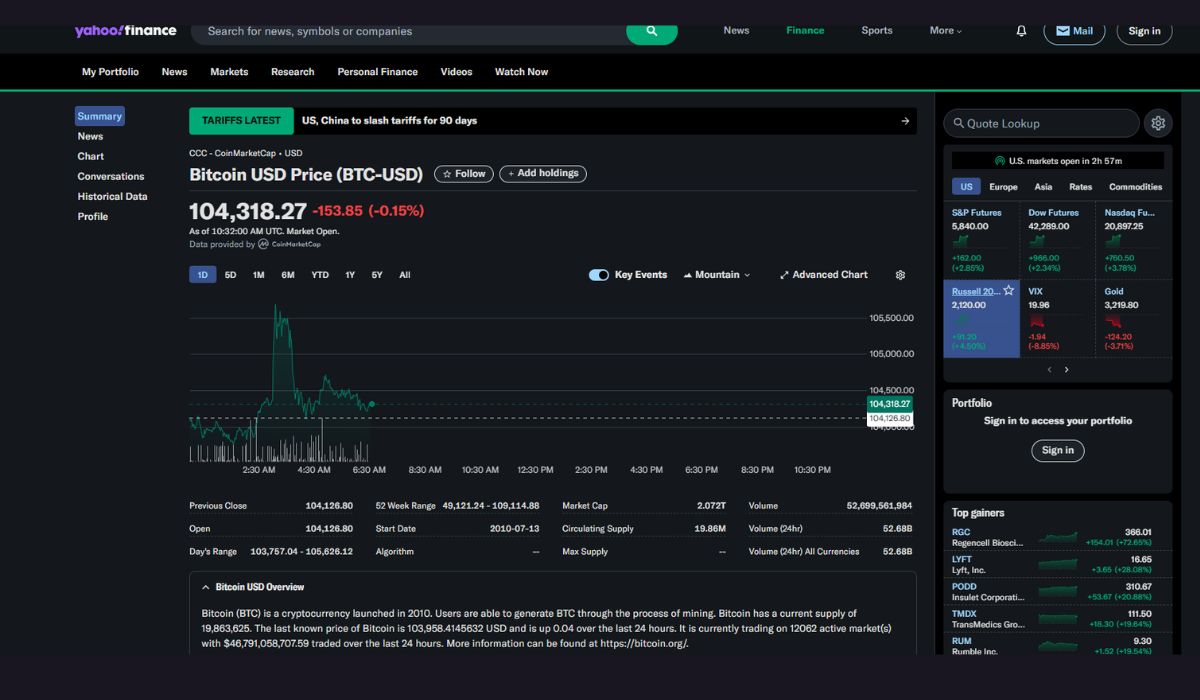This screenshot has height=700, width=1200.
Task: Open Conversations in sidebar
Action: (x=111, y=176)
